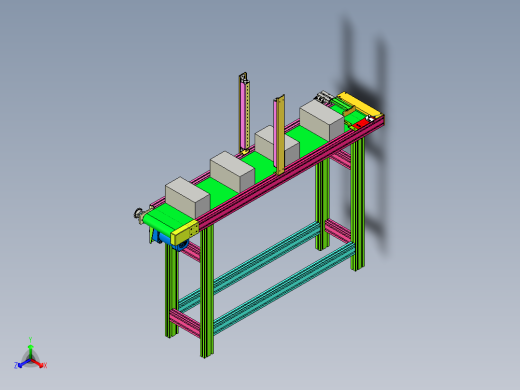Screen dimensions: 520x390
Task: Select the green far-right leg beside the shadow
Action: (358, 203)
